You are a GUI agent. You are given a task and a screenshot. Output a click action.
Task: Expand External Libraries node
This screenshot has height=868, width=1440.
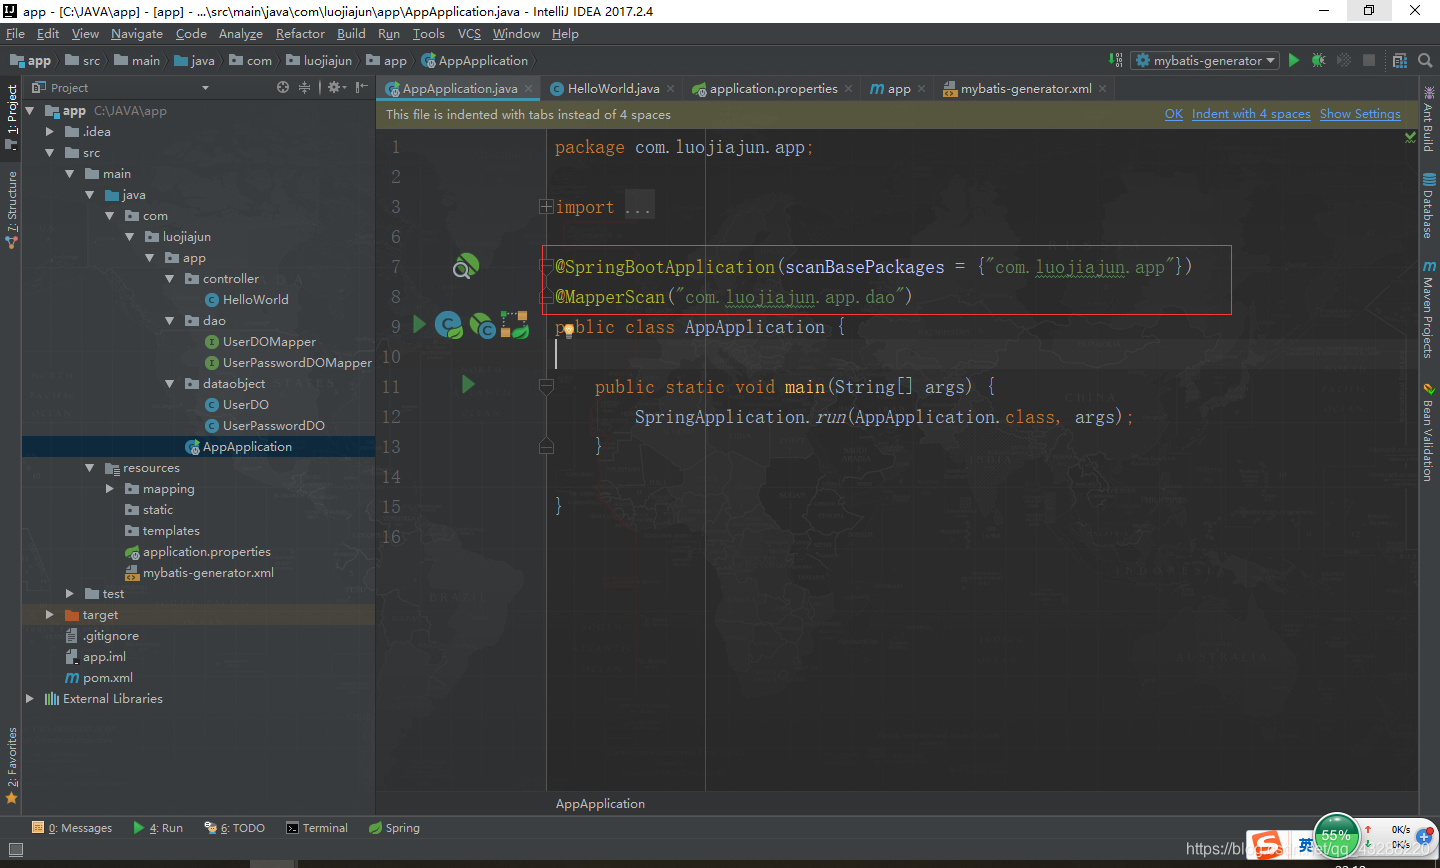click(30, 699)
